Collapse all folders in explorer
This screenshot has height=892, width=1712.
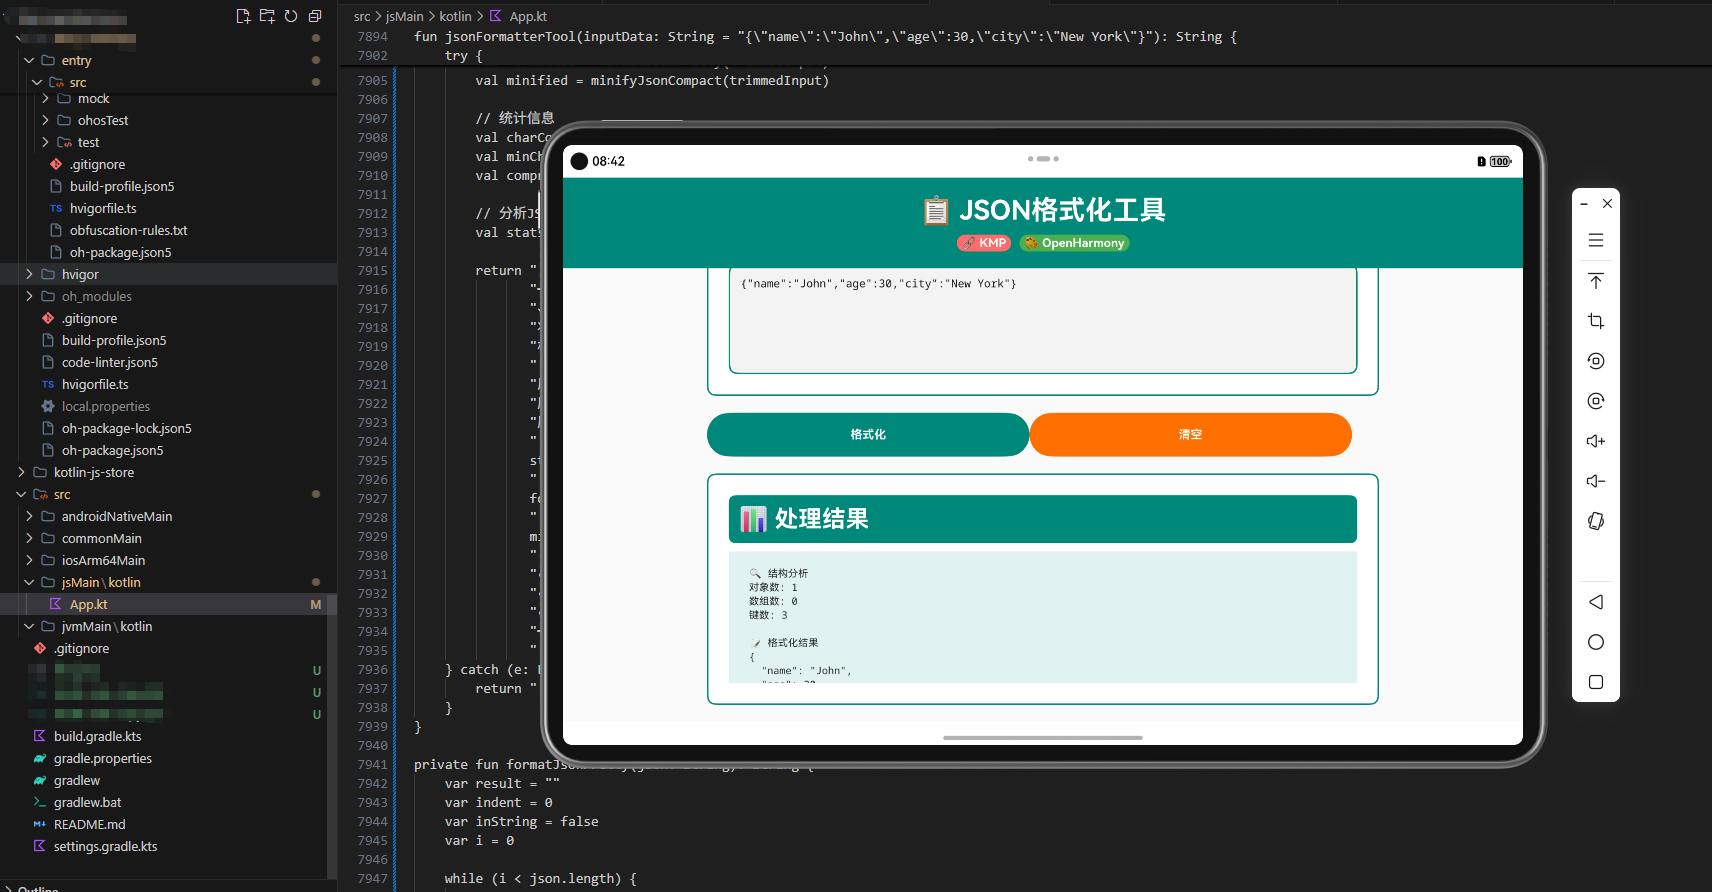click(x=315, y=16)
